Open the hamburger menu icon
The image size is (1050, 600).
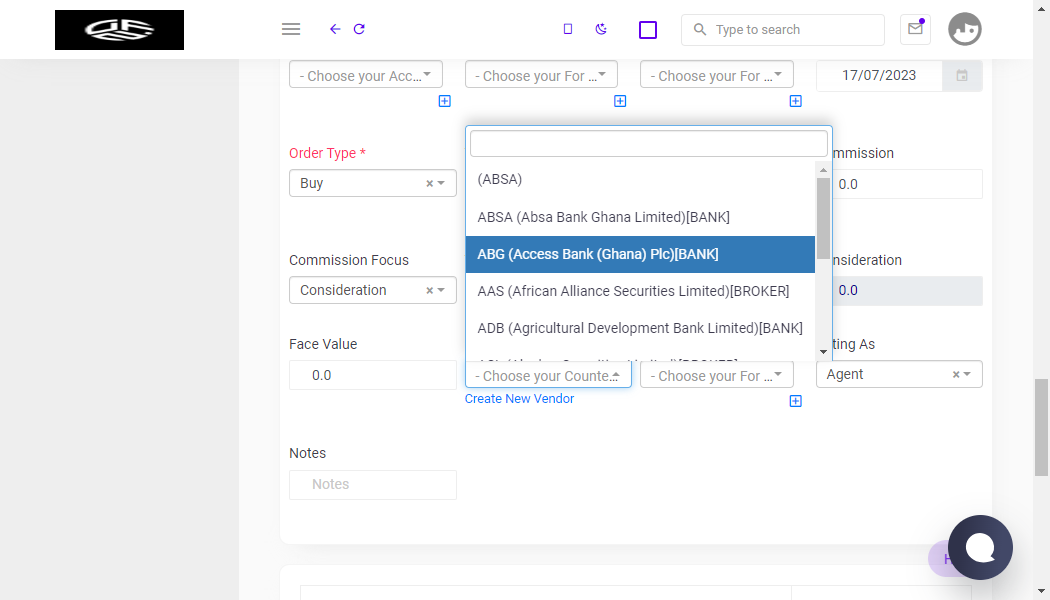tap(291, 29)
